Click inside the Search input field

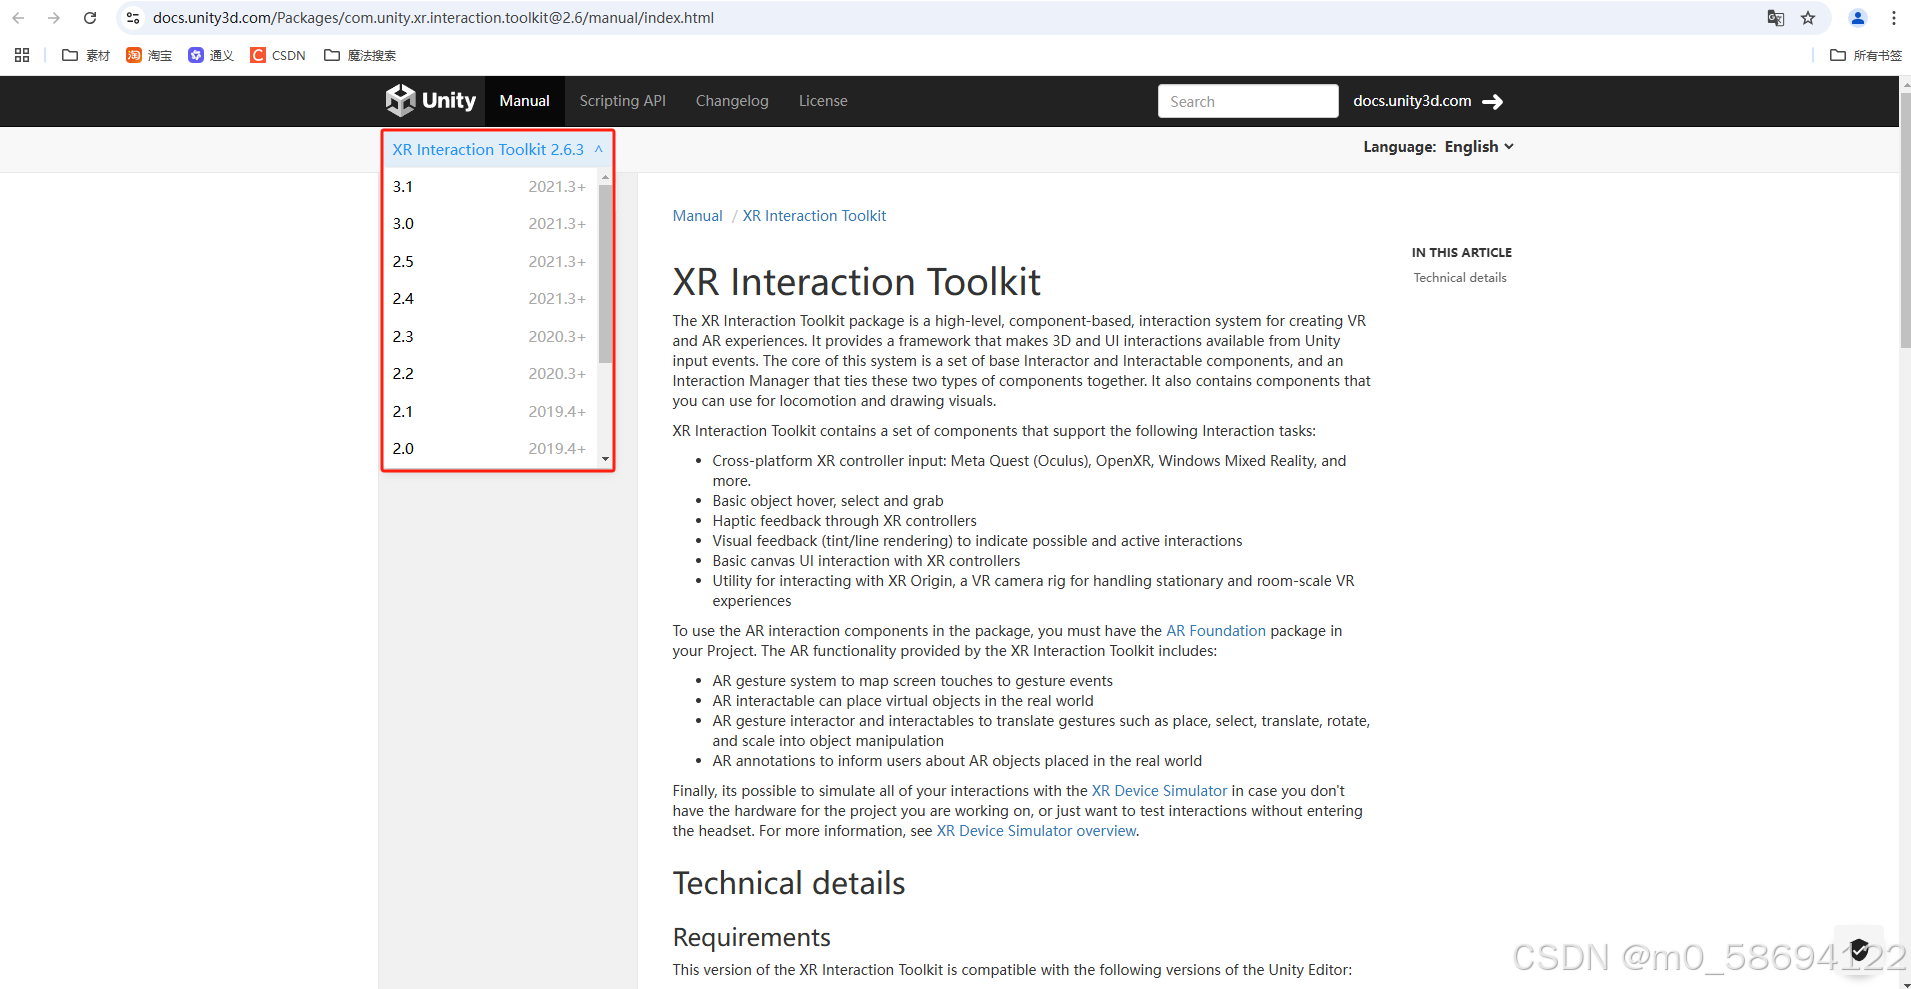pos(1248,101)
